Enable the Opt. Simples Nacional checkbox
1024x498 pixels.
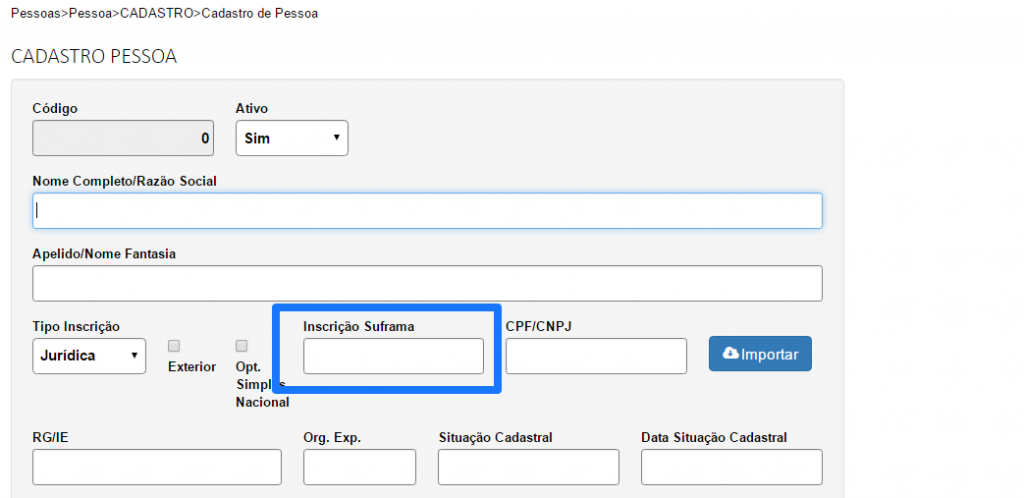point(241,346)
